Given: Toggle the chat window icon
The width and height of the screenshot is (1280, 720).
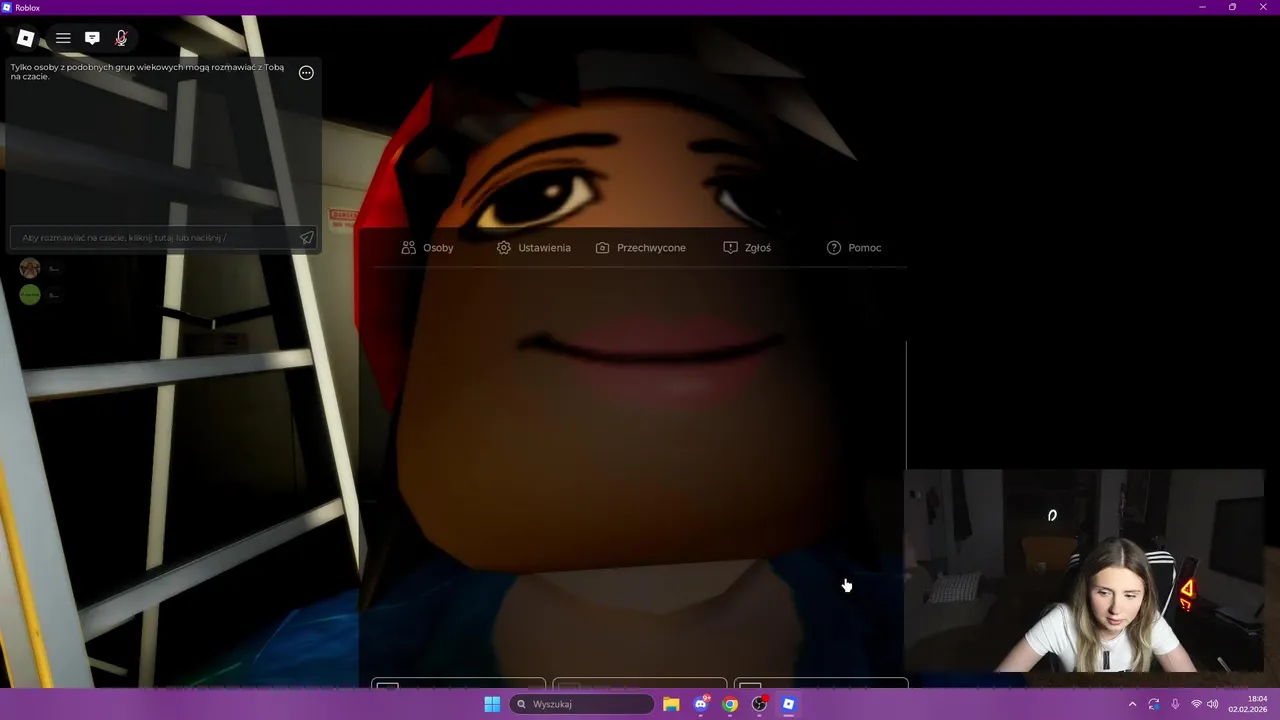Looking at the screenshot, I should (x=92, y=38).
